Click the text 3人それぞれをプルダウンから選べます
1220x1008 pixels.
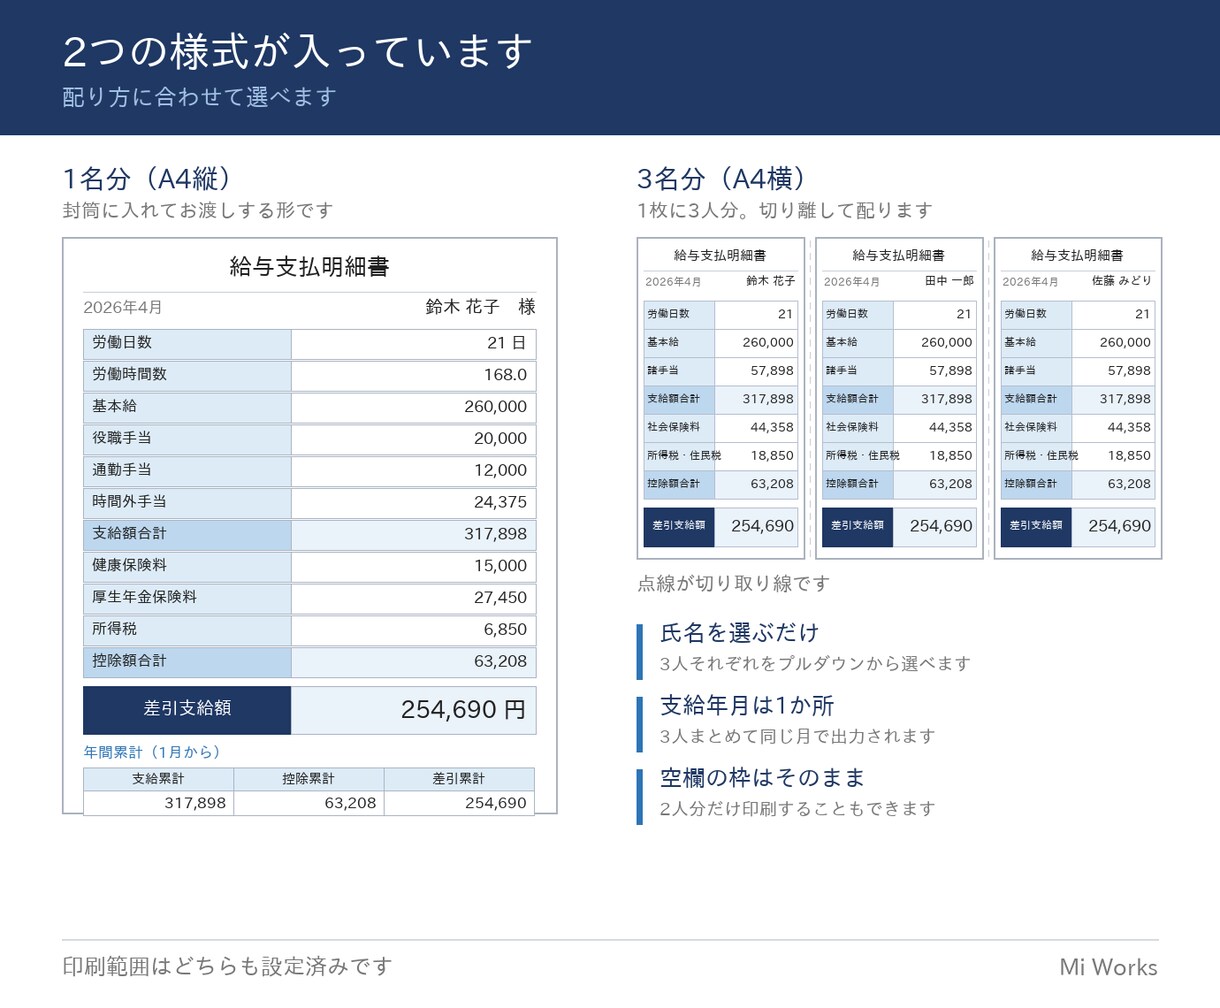point(815,664)
